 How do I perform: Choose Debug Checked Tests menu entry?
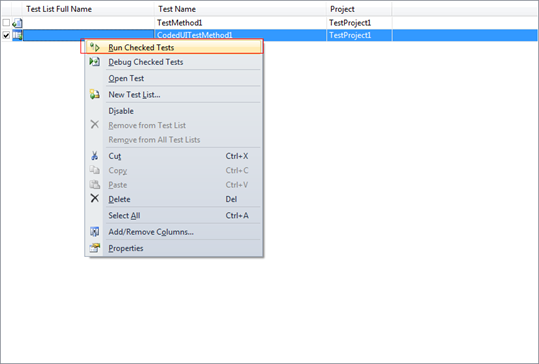[174, 62]
